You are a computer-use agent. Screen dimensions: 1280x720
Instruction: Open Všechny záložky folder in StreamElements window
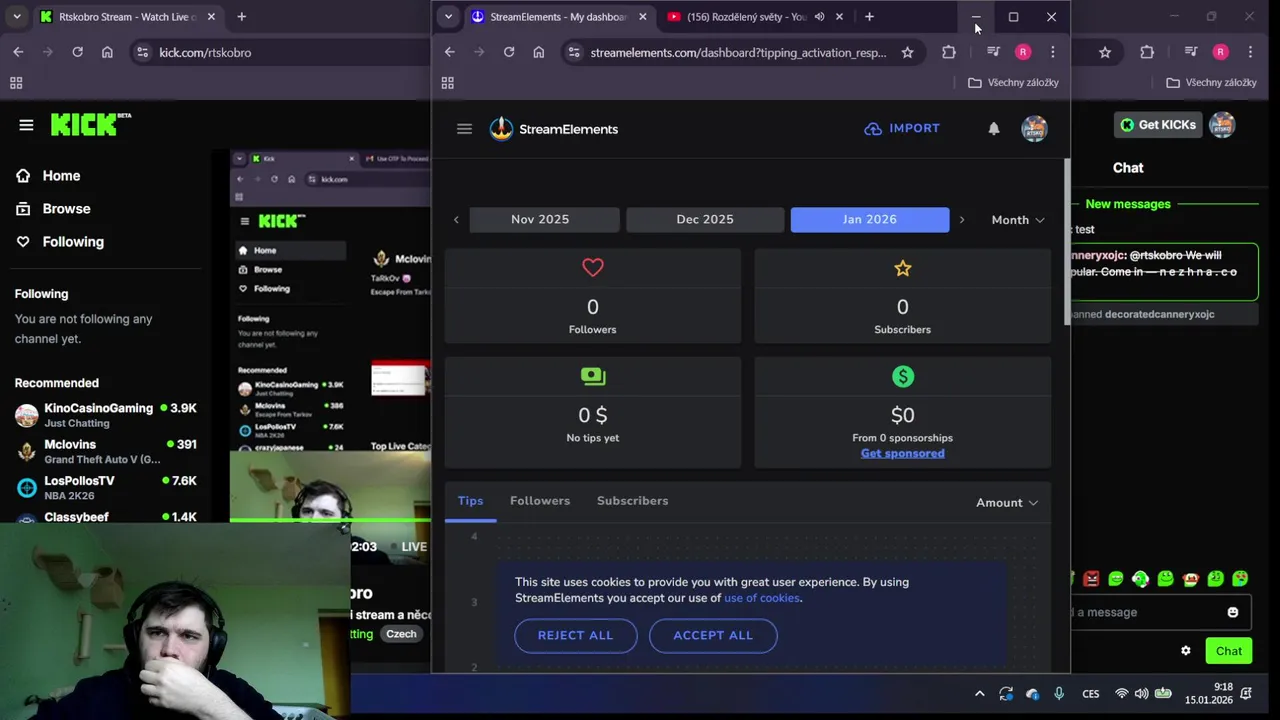tap(1013, 83)
